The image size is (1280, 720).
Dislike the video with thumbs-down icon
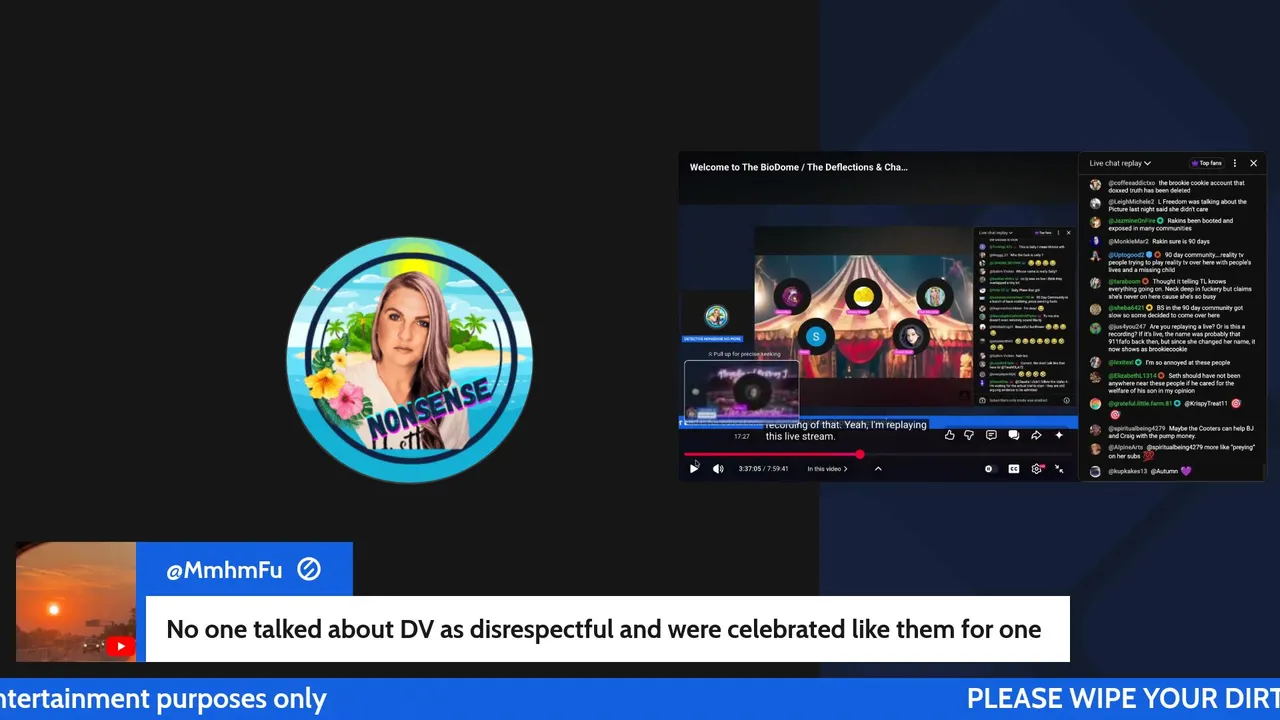(968, 435)
